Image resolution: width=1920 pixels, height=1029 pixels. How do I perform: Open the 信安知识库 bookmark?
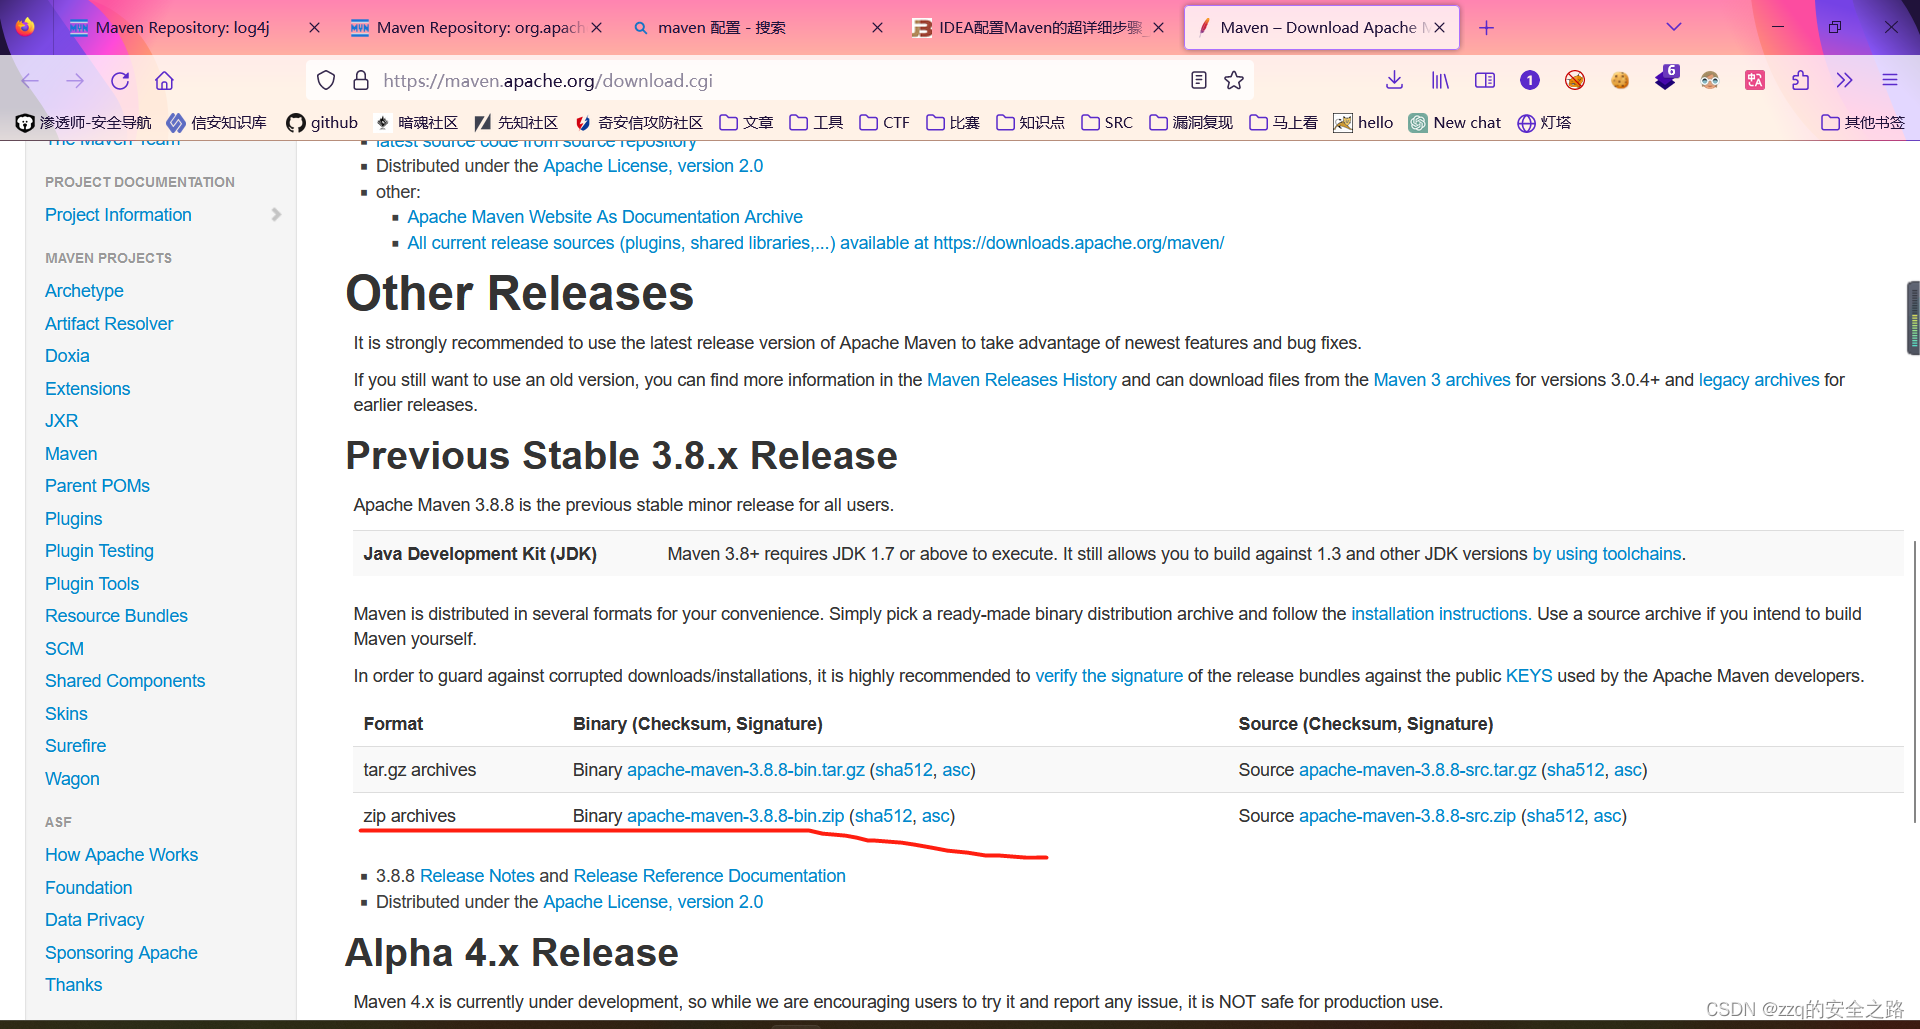click(x=217, y=123)
